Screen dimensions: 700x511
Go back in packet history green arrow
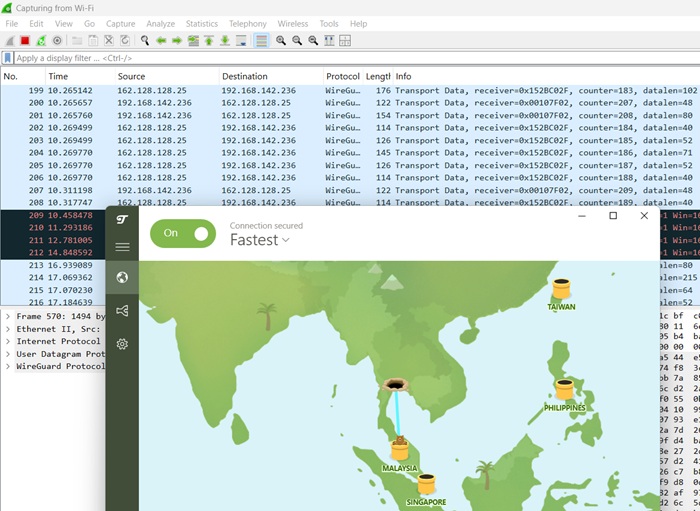point(161,41)
